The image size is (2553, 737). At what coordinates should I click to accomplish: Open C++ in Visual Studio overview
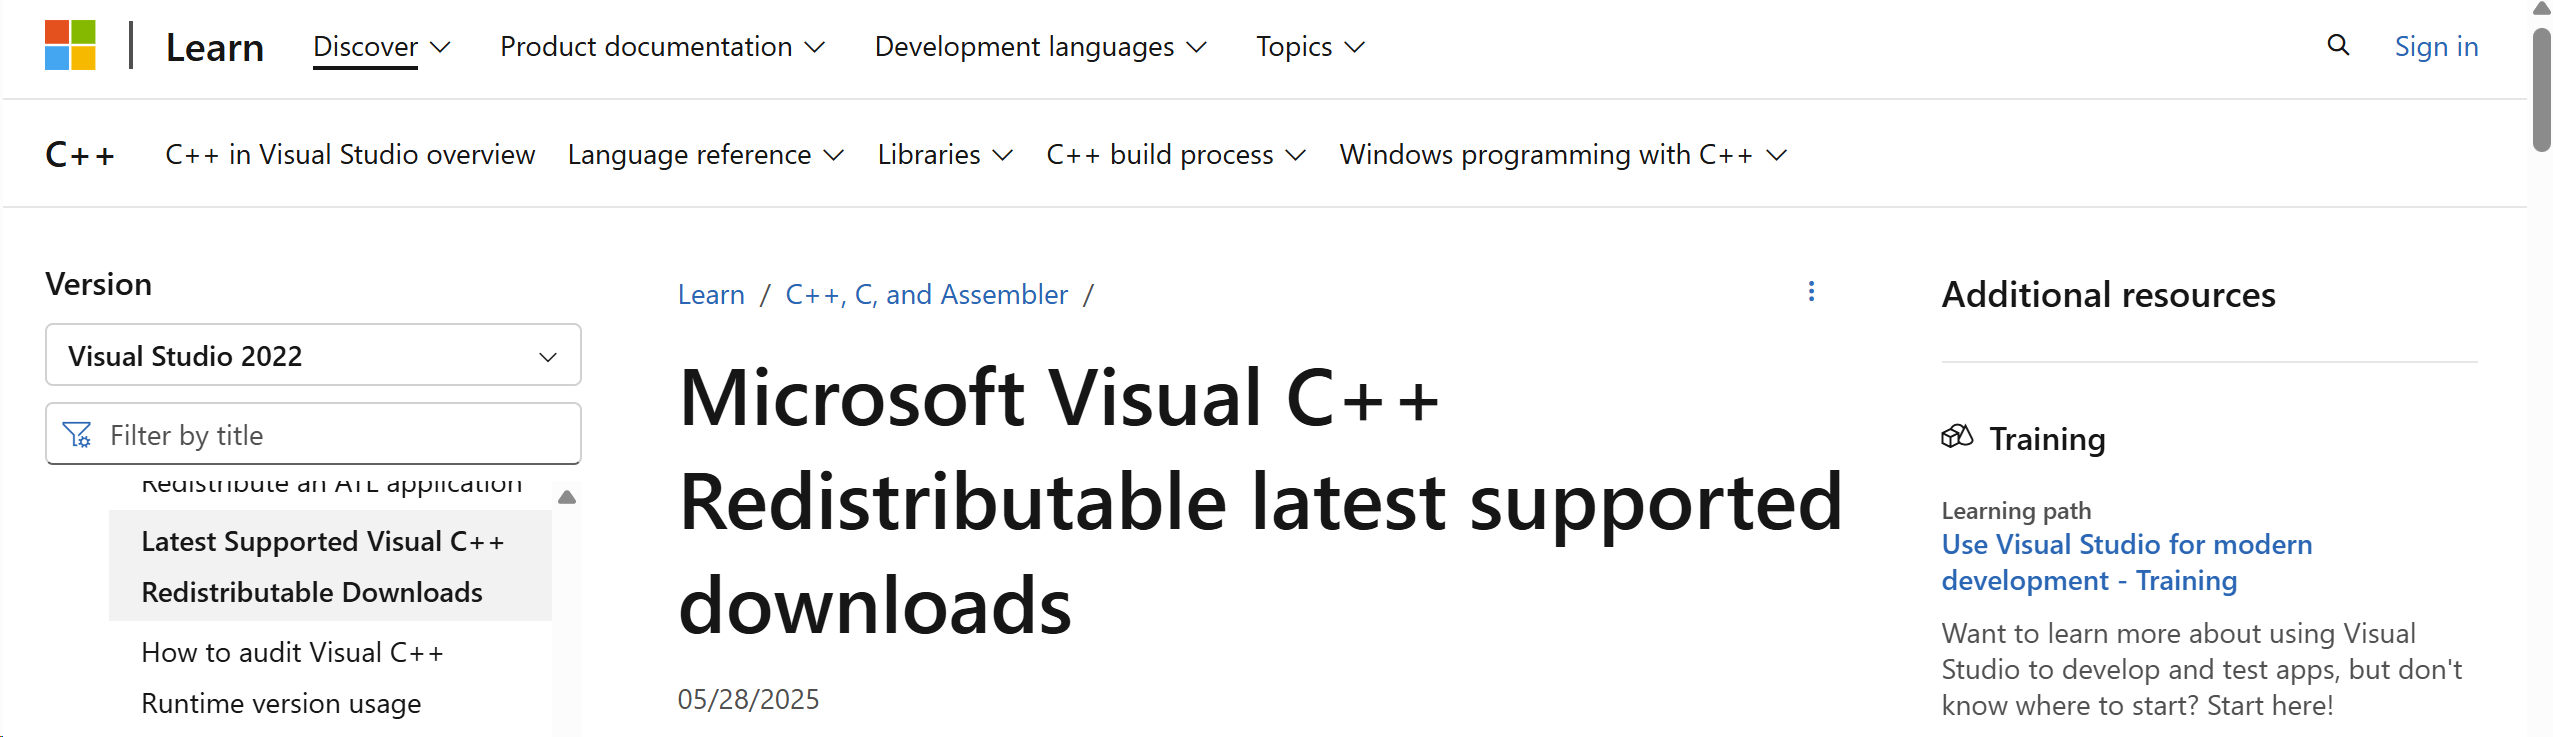[x=350, y=155]
